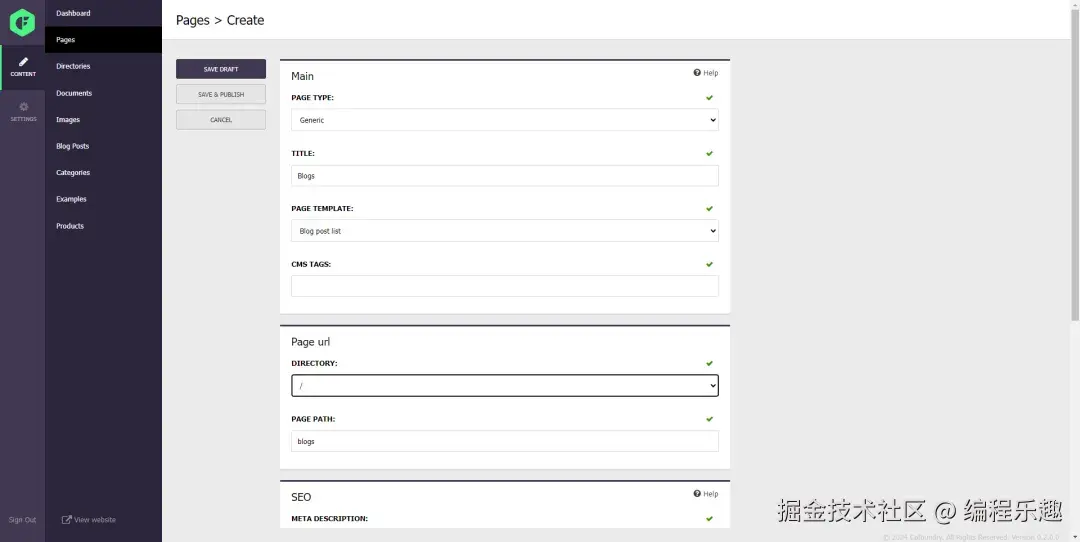Focus the Page Path input field
1080x542 pixels.
[505, 441]
